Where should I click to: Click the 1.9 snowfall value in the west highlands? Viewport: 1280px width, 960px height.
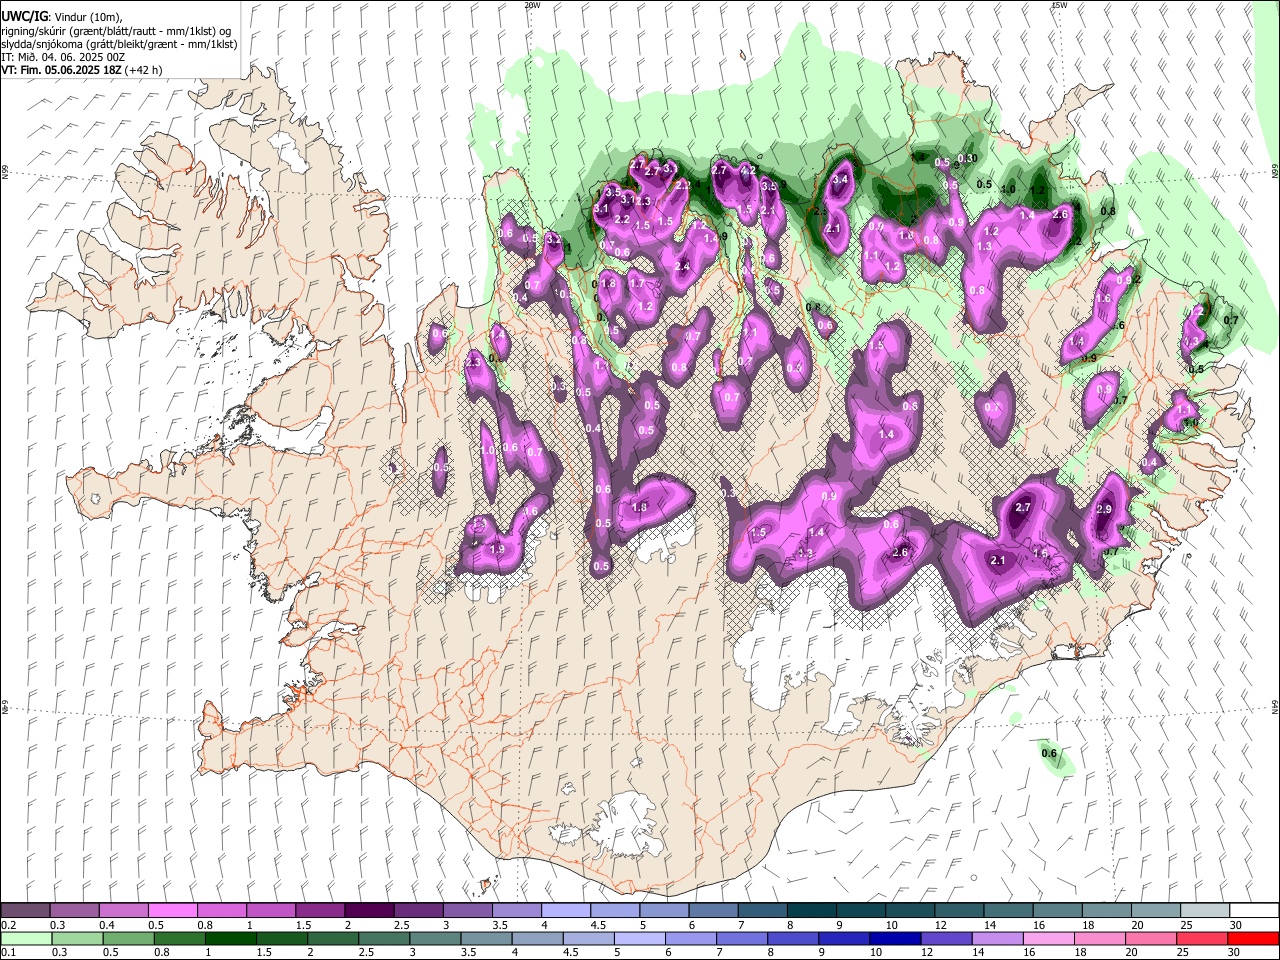point(497,550)
